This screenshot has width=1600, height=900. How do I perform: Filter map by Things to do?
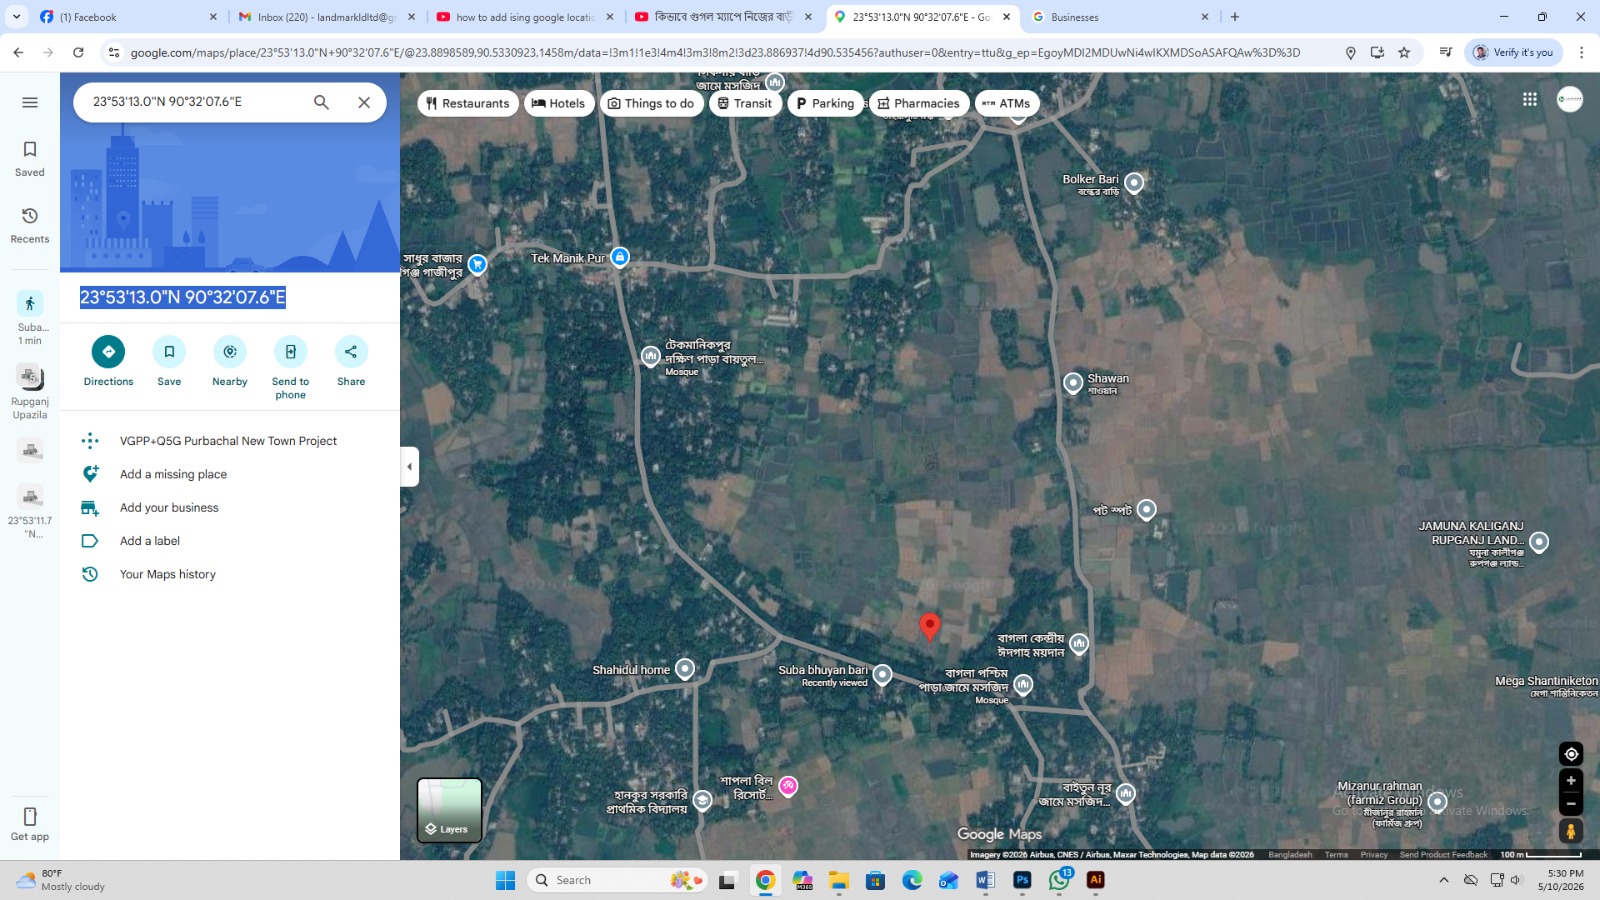[x=651, y=103]
